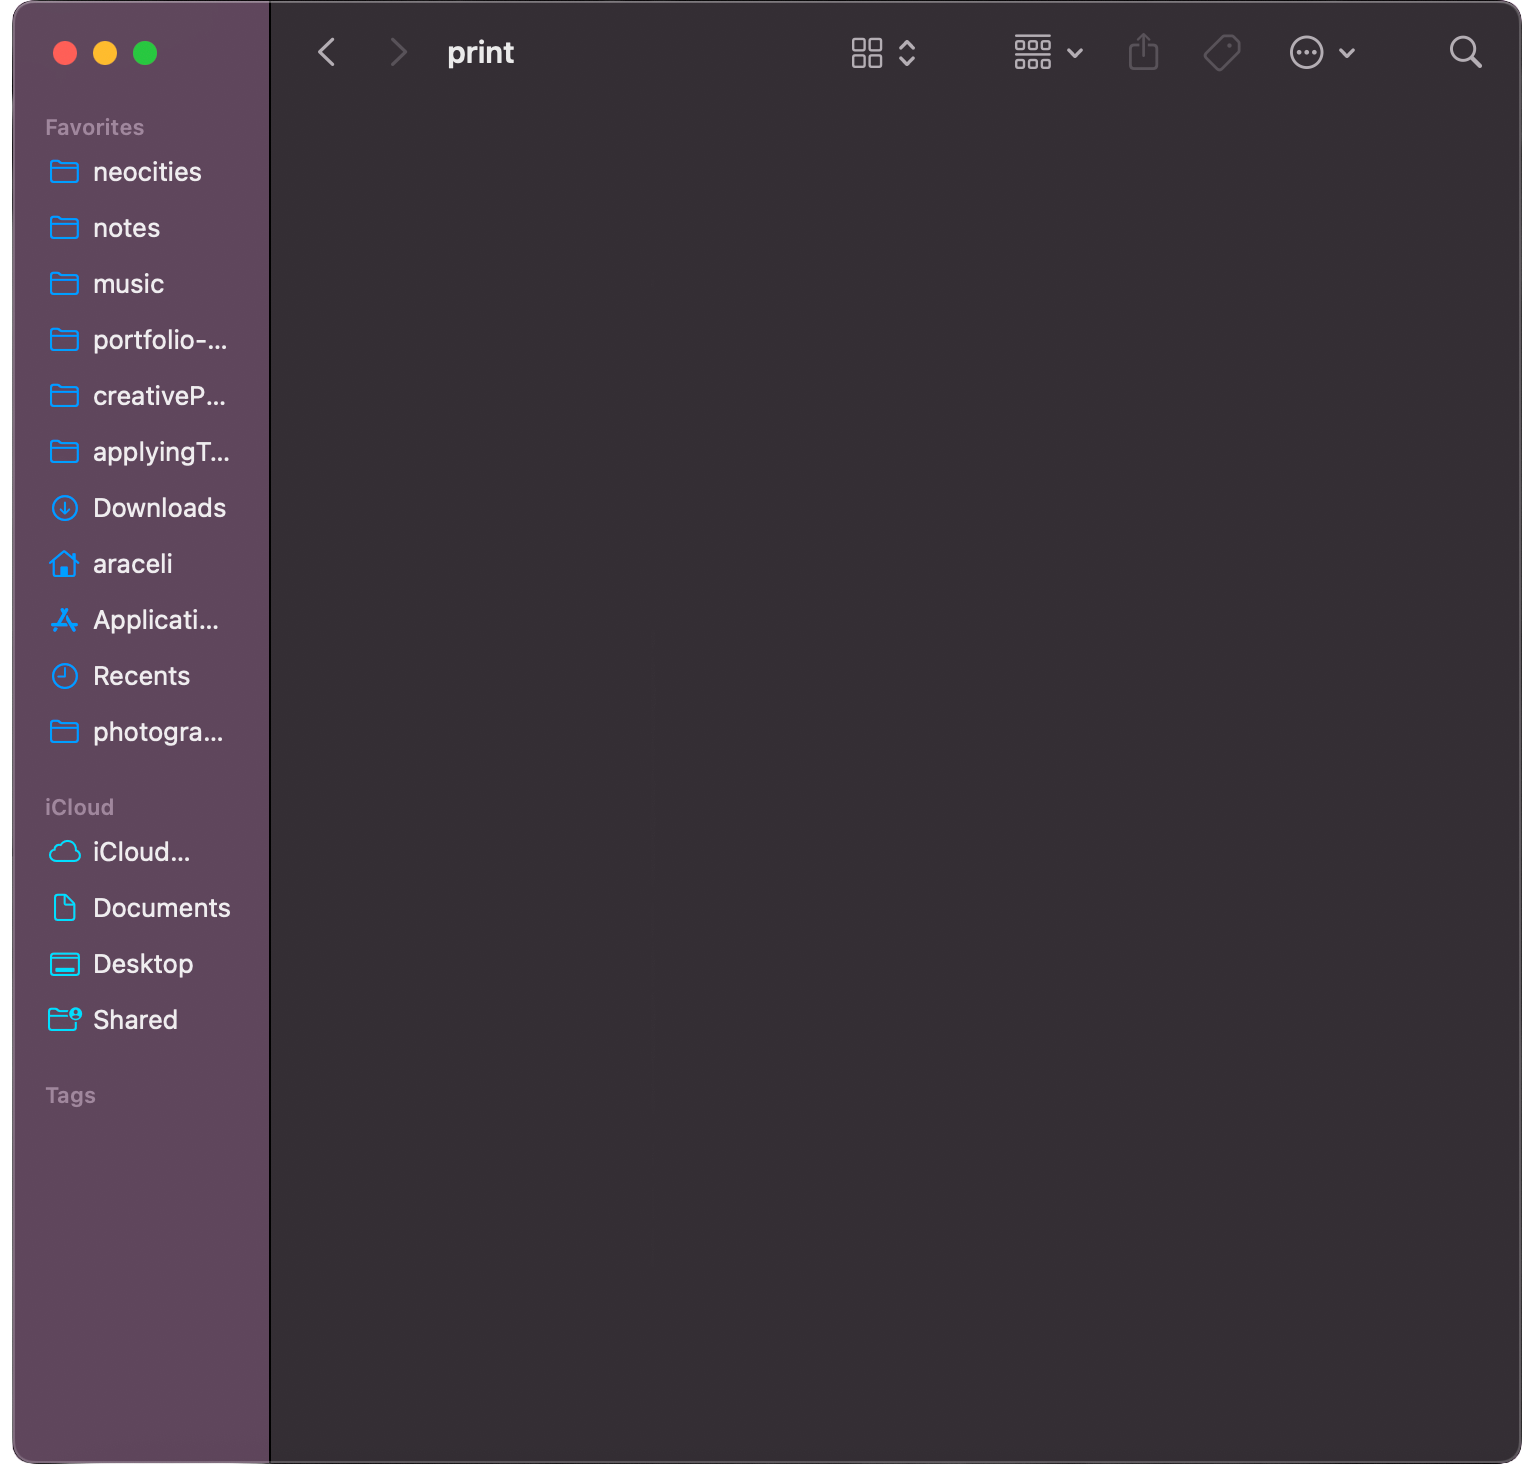Click the iCloud section header

pos(79,807)
